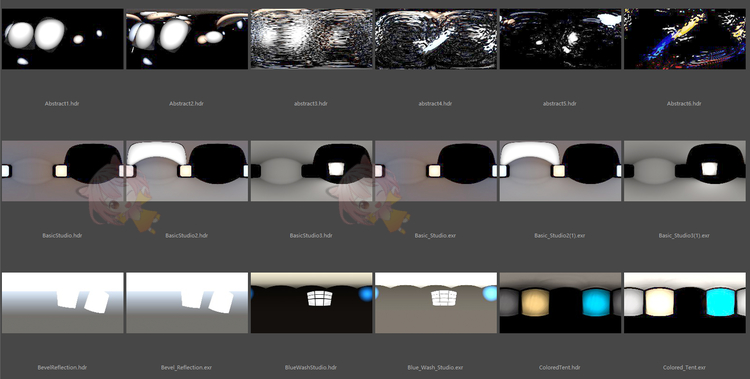Select the BasicStudio2.hdr thumbnail

(187, 171)
